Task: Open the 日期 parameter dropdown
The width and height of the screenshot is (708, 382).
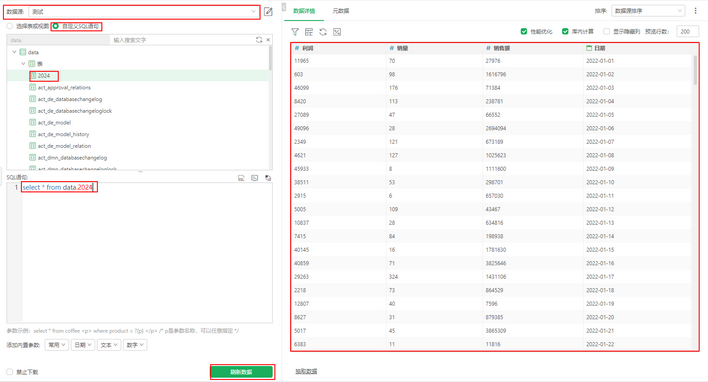Action: coord(83,345)
